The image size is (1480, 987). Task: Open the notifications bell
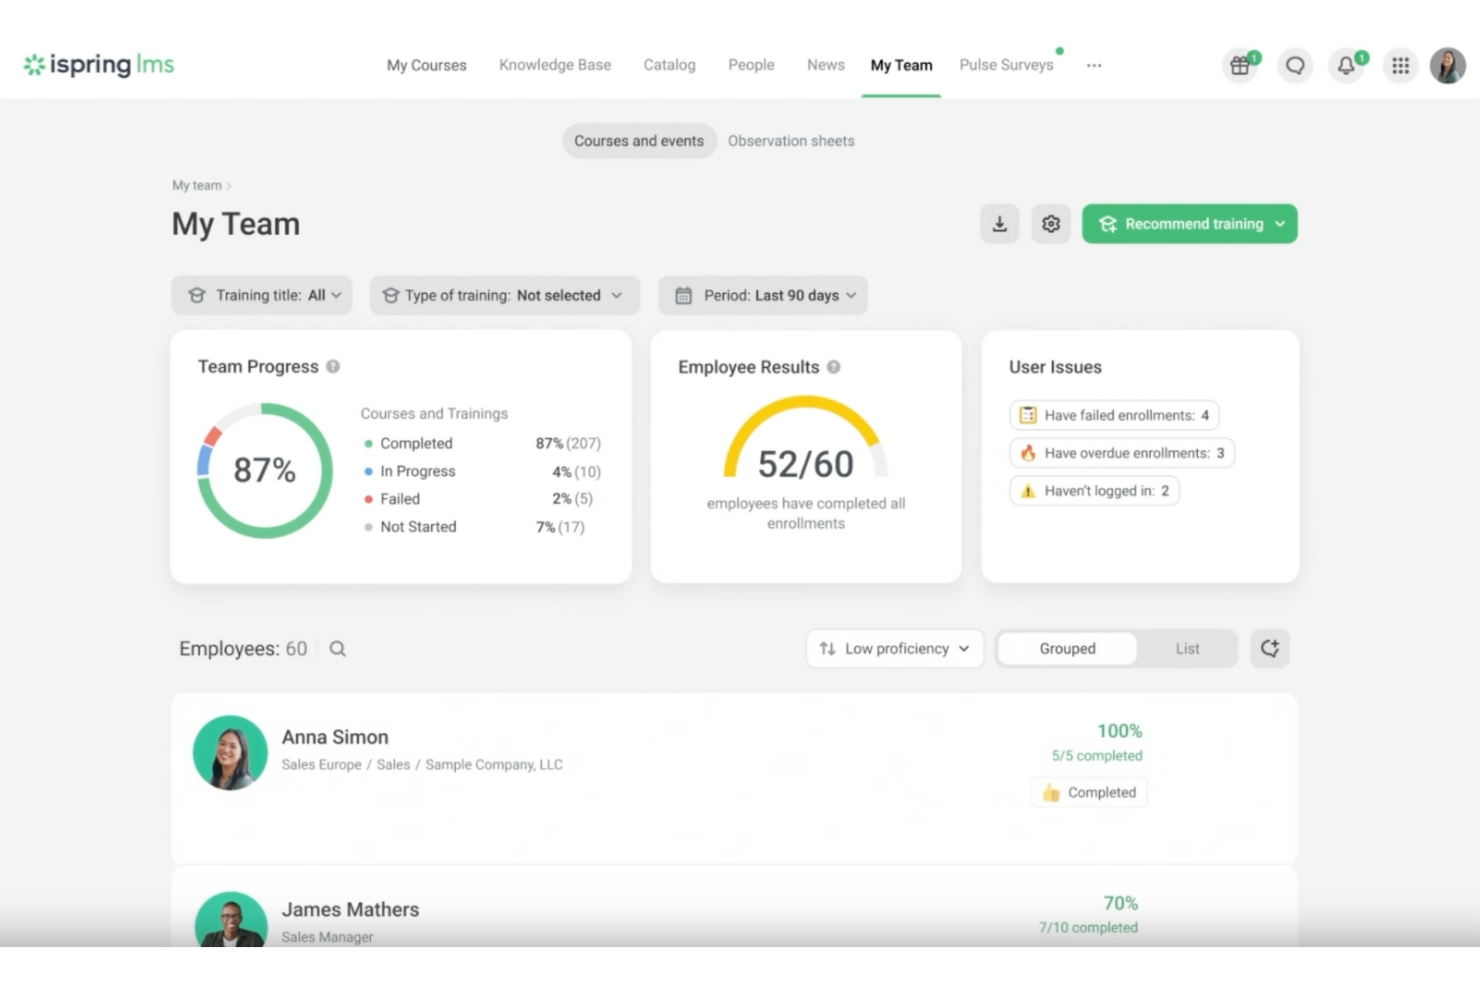tap(1346, 65)
